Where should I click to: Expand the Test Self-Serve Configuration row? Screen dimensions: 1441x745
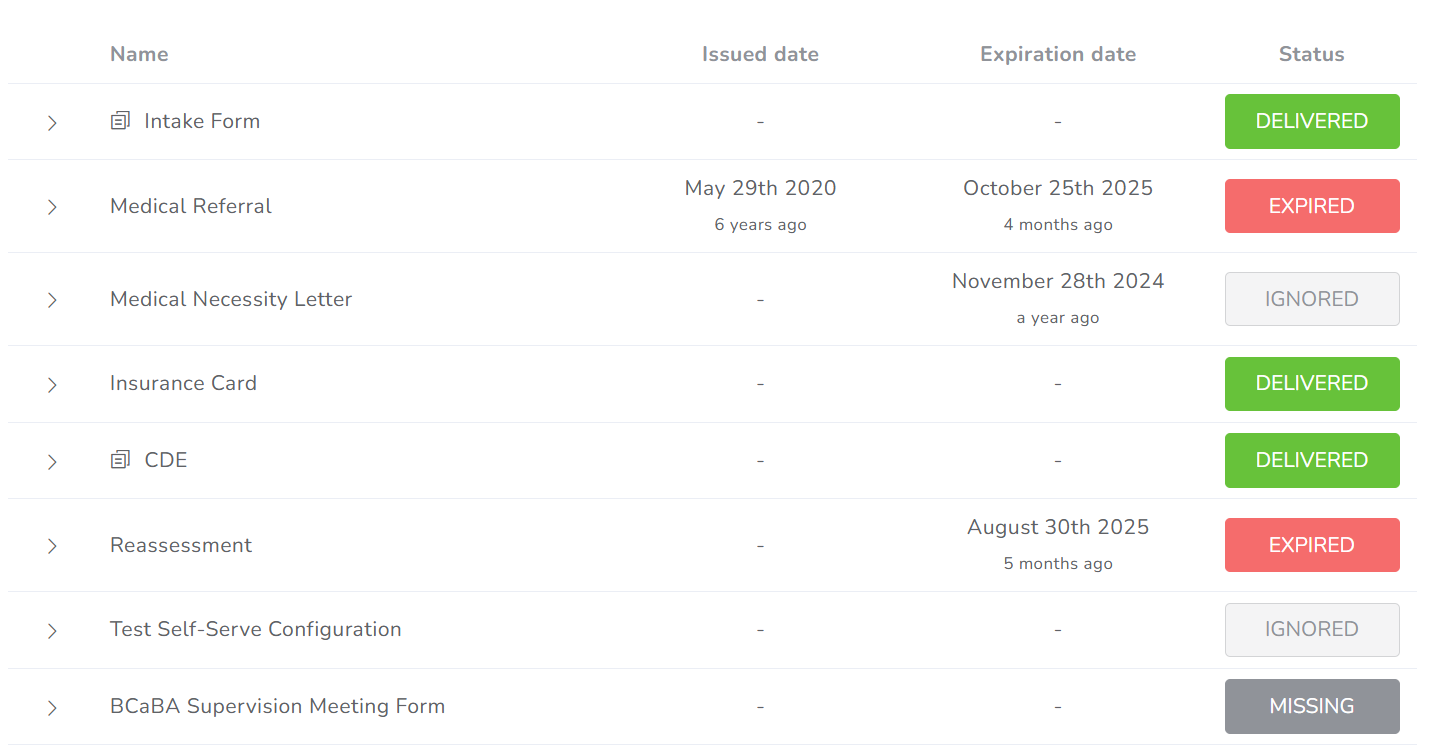[x=52, y=630]
